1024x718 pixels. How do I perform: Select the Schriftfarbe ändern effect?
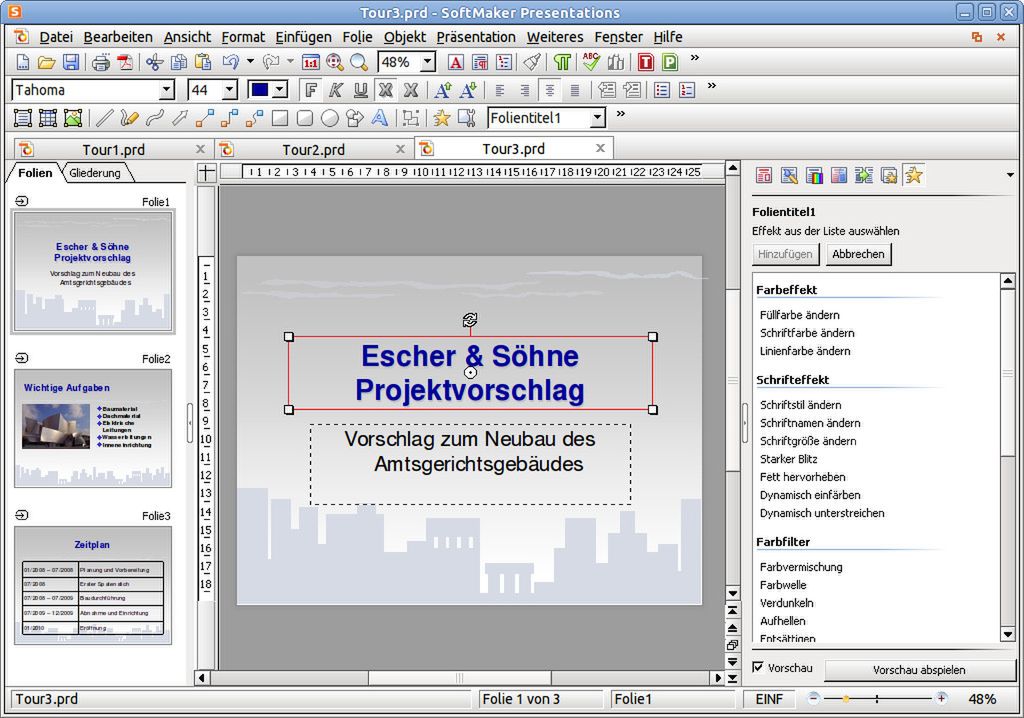(807, 333)
